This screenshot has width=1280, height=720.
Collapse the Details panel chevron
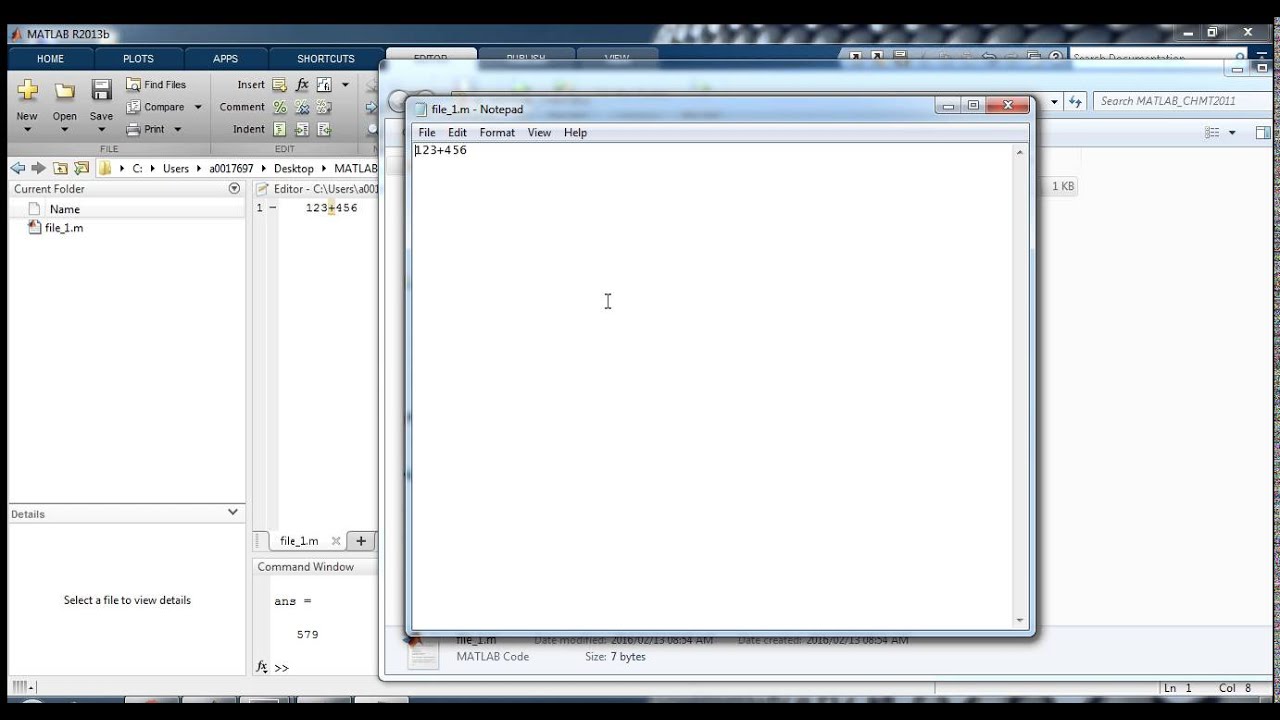pos(233,512)
